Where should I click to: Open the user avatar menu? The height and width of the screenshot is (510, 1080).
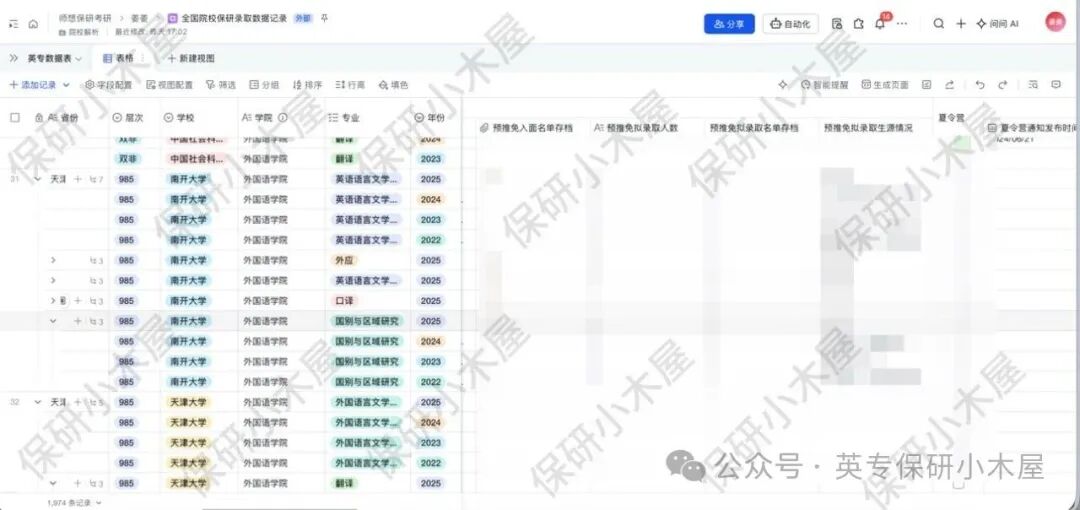tap(1055, 22)
